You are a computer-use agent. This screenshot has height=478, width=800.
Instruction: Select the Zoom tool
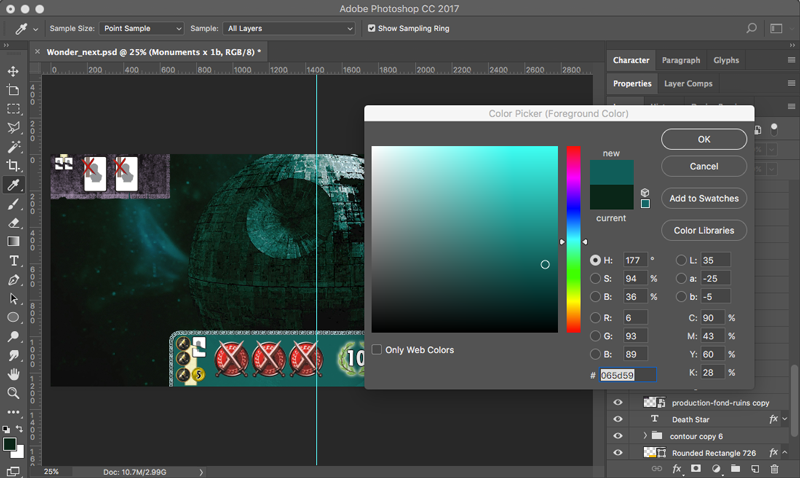13,393
